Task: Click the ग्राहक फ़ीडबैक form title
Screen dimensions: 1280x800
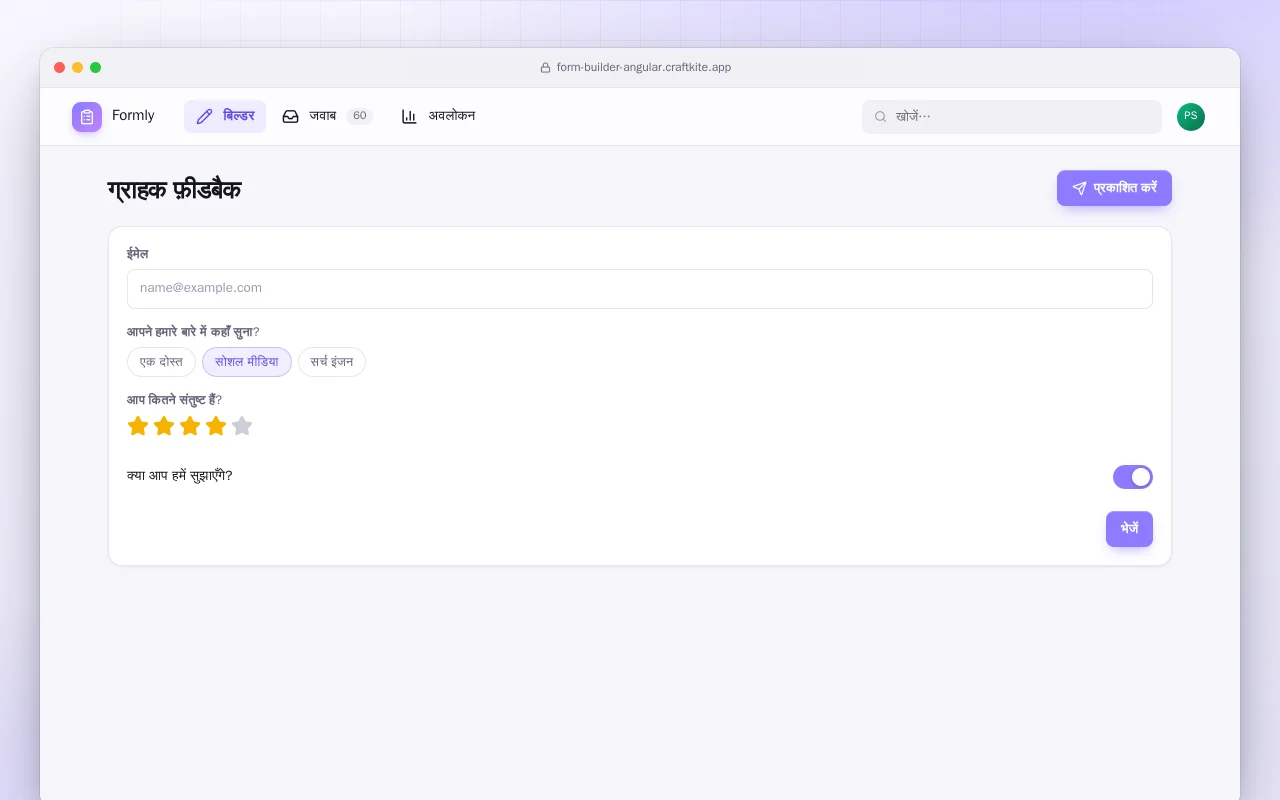Action: click(174, 190)
